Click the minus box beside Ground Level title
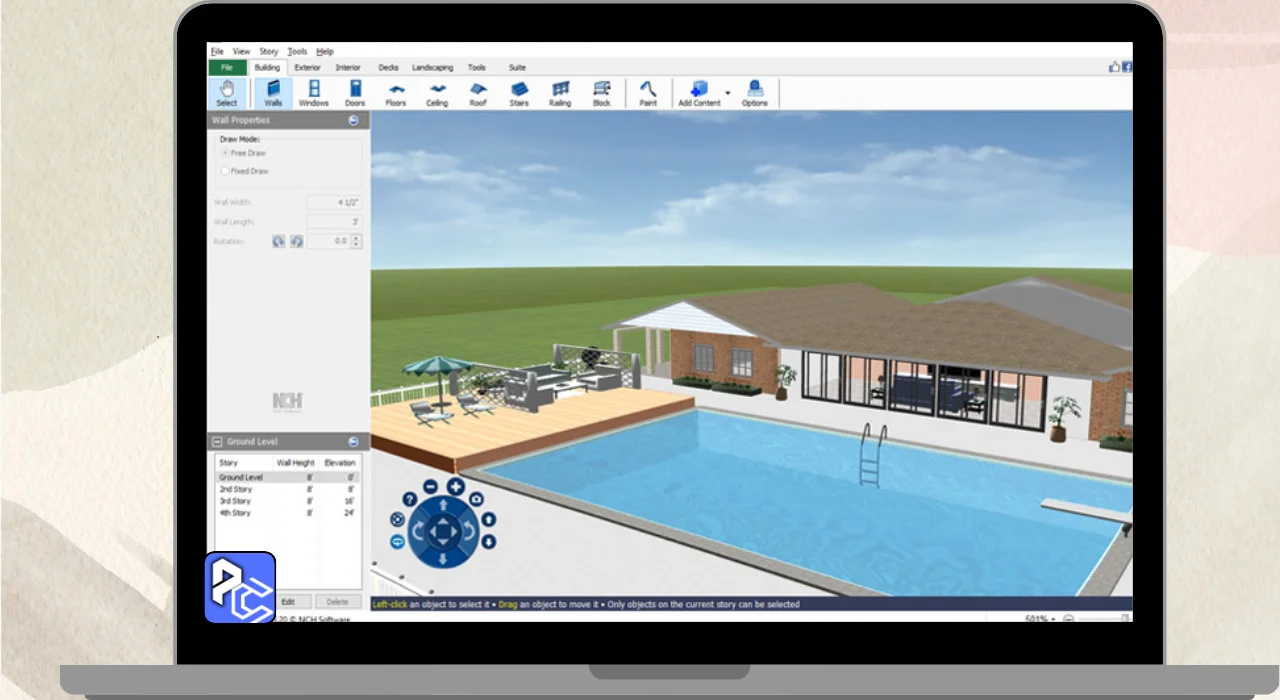The width and height of the screenshot is (1280, 700). (217, 441)
